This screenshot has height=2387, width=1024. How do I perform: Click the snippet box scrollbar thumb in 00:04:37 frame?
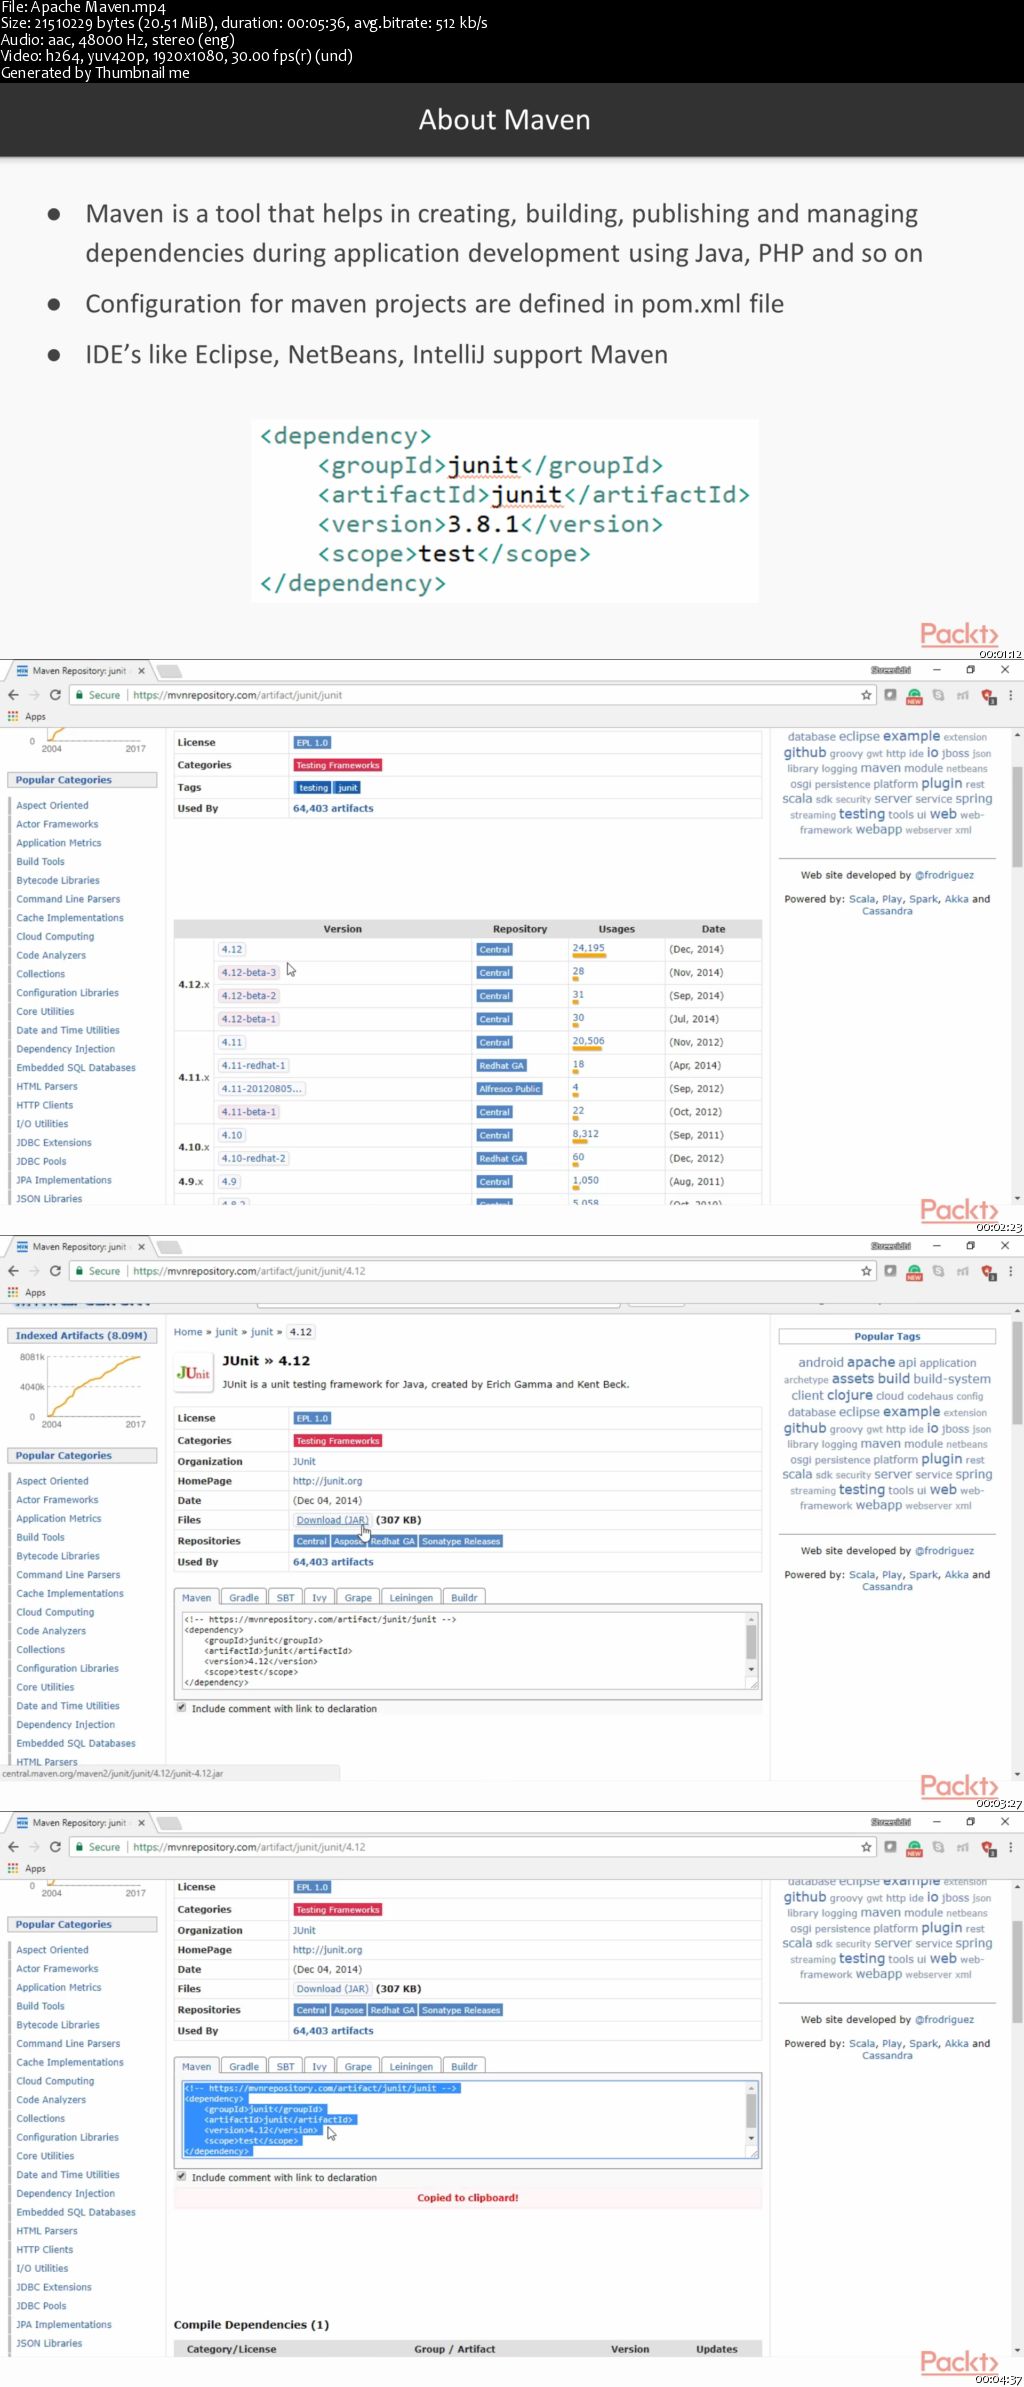[751, 2110]
